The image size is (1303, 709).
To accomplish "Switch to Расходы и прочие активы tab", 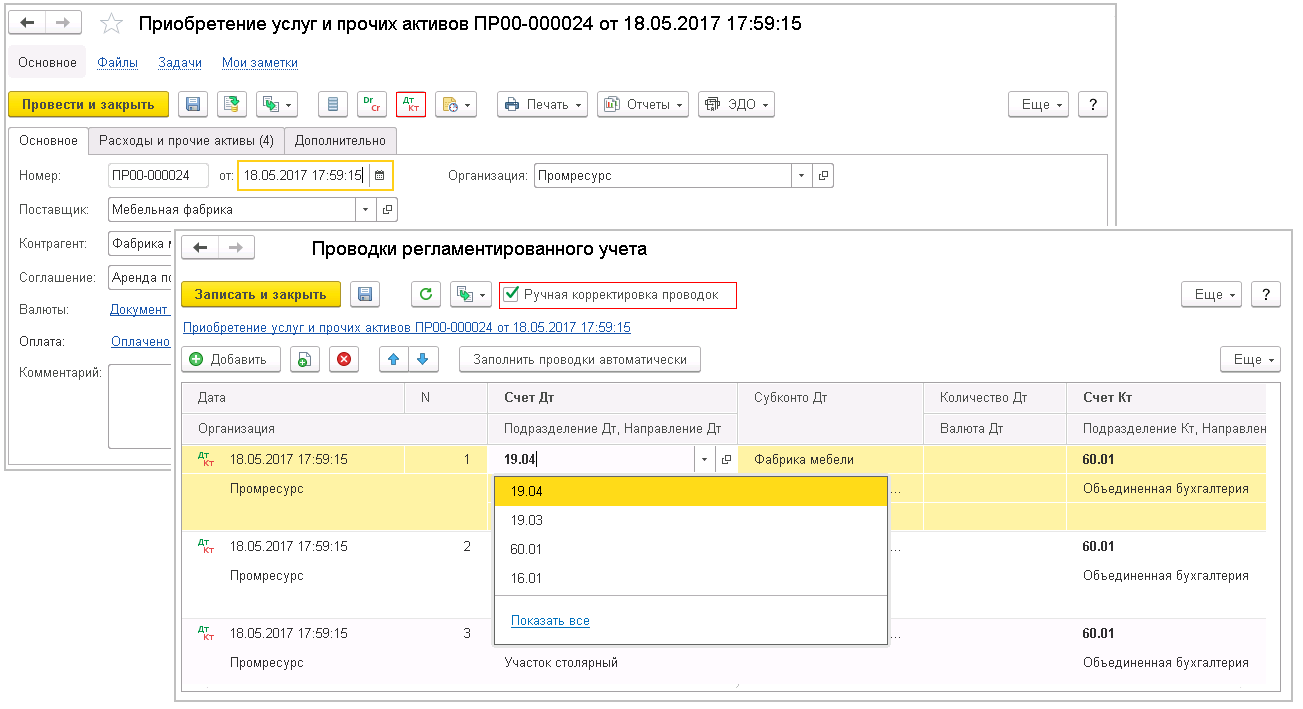I will [x=186, y=140].
